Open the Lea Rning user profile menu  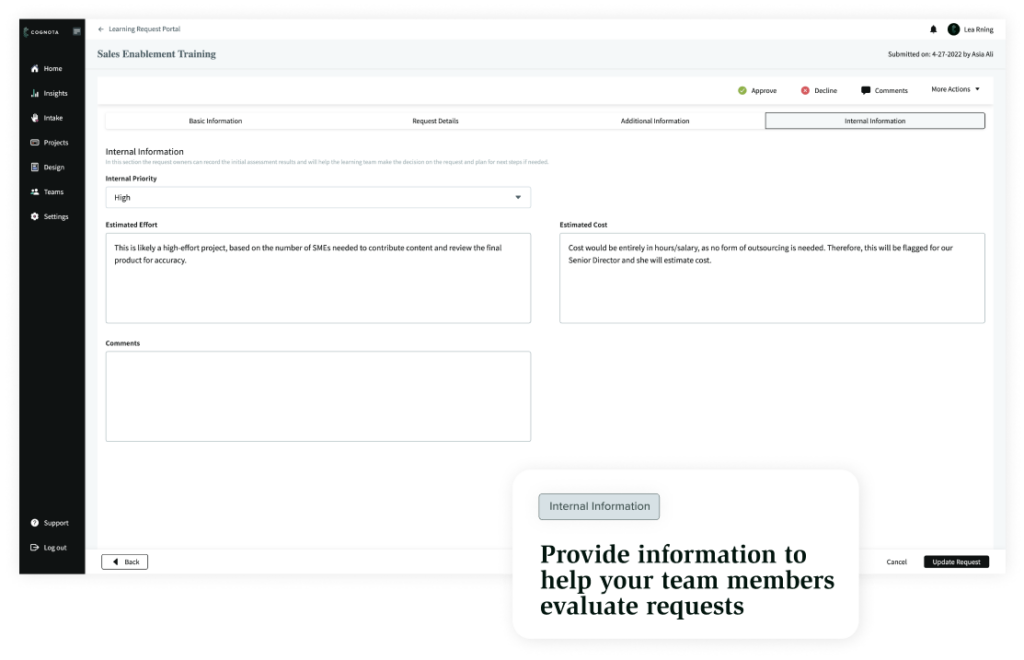(x=971, y=30)
